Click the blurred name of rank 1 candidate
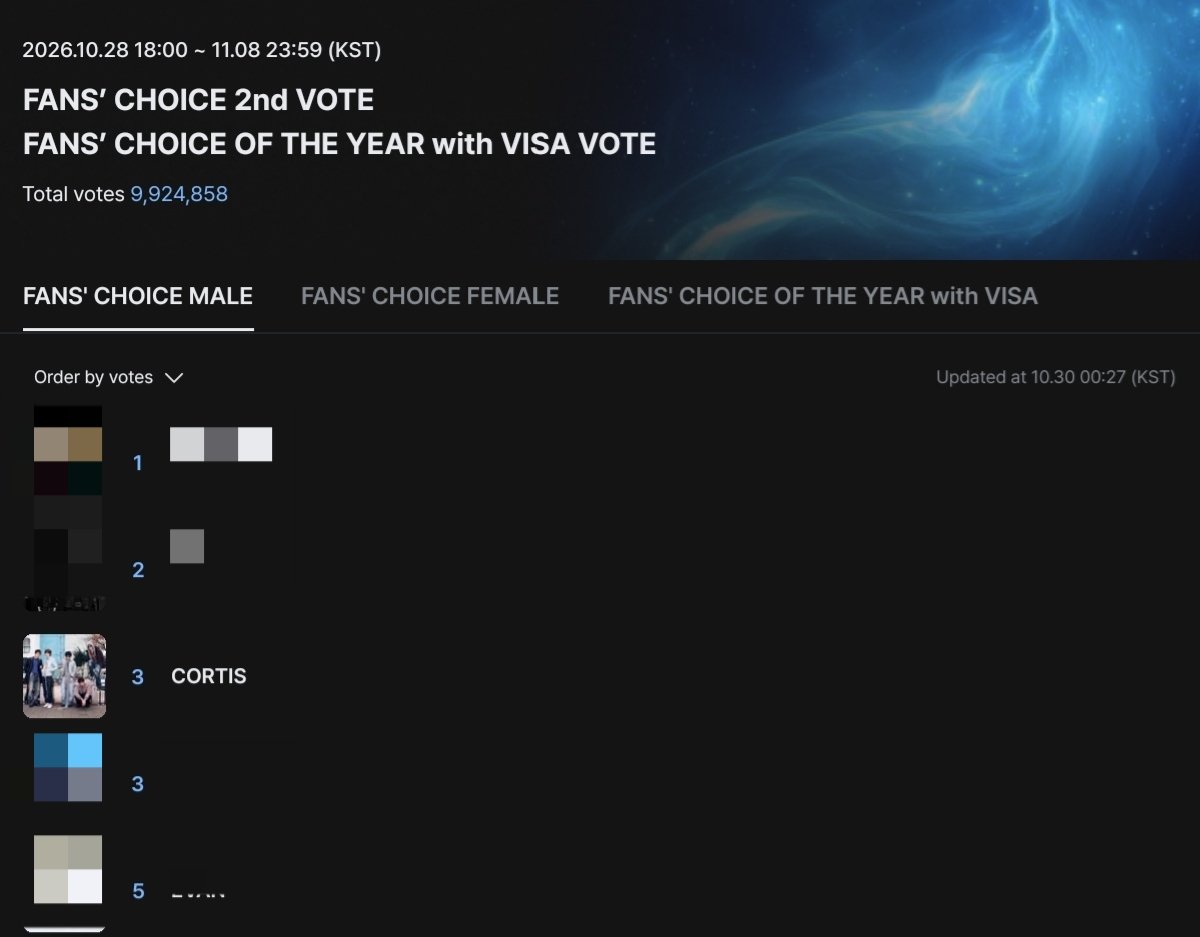Image resolution: width=1200 pixels, height=937 pixels. coord(221,444)
